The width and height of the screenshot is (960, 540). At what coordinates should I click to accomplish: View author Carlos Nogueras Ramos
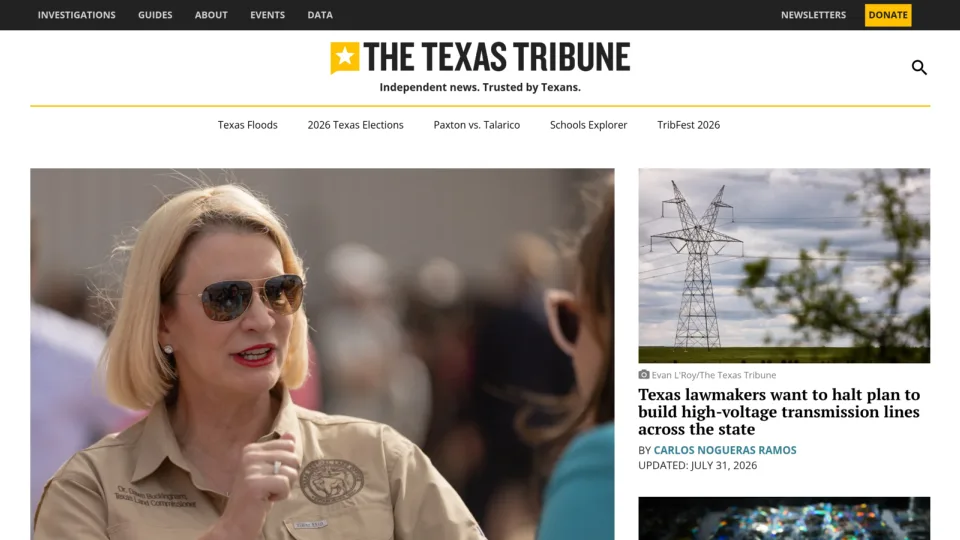pos(725,450)
